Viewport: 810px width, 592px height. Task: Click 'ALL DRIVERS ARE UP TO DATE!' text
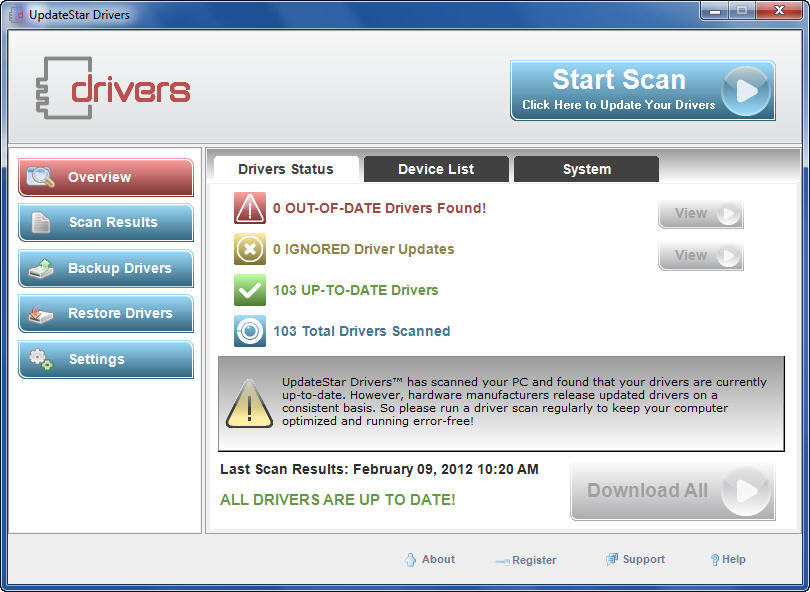338,500
